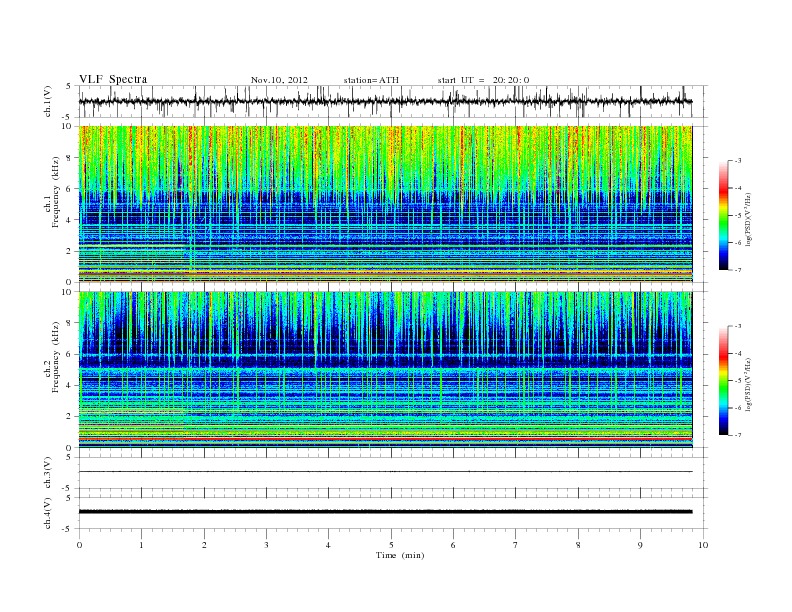Click the '6' tick on the time axis

coord(453,545)
